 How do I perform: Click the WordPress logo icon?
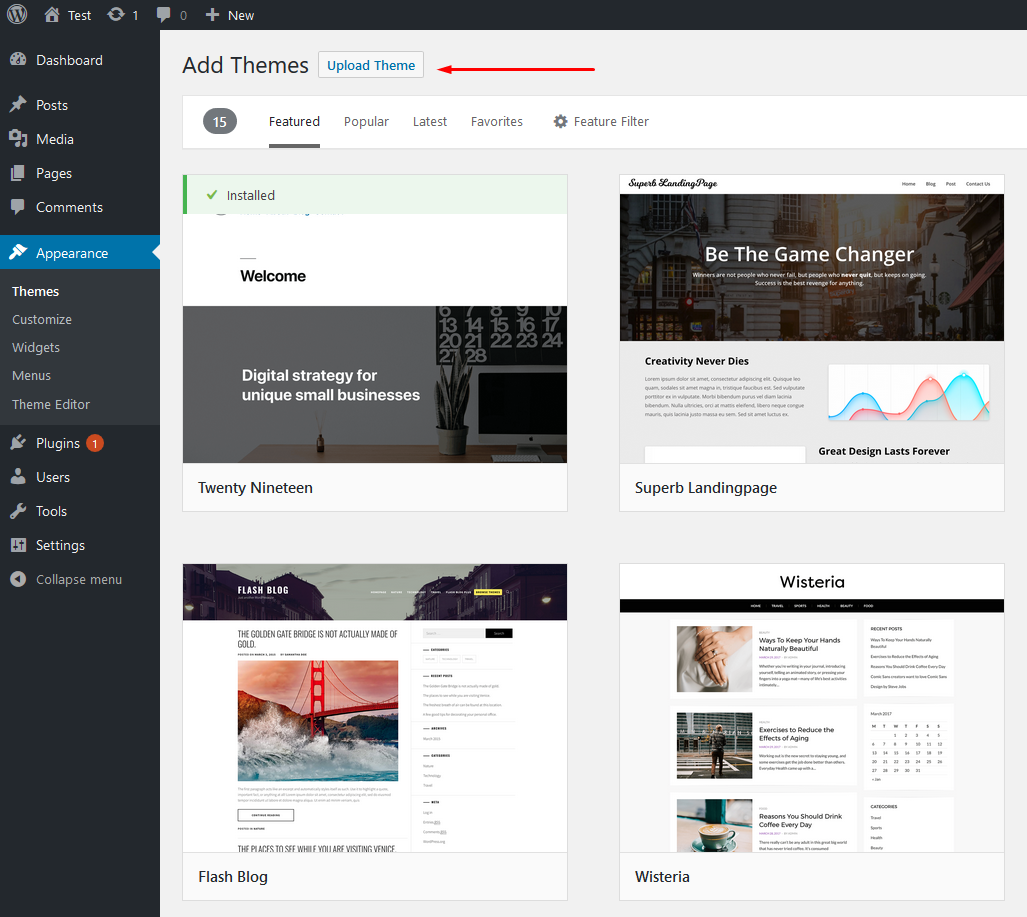pyautogui.click(x=17, y=15)
